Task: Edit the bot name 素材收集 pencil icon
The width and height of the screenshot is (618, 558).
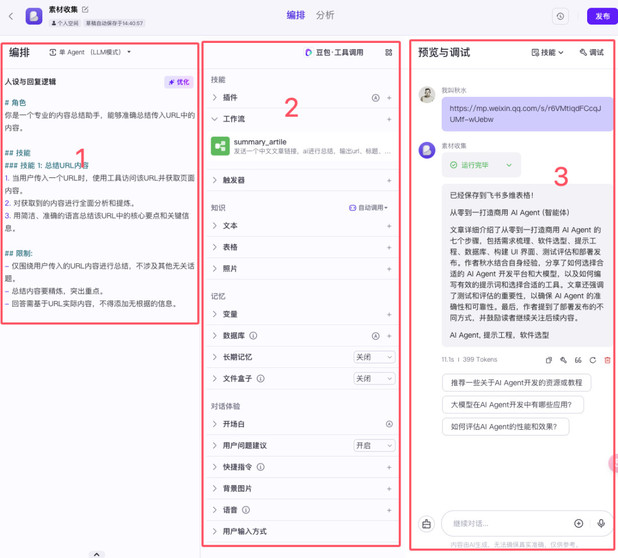Action: point(85,9)
